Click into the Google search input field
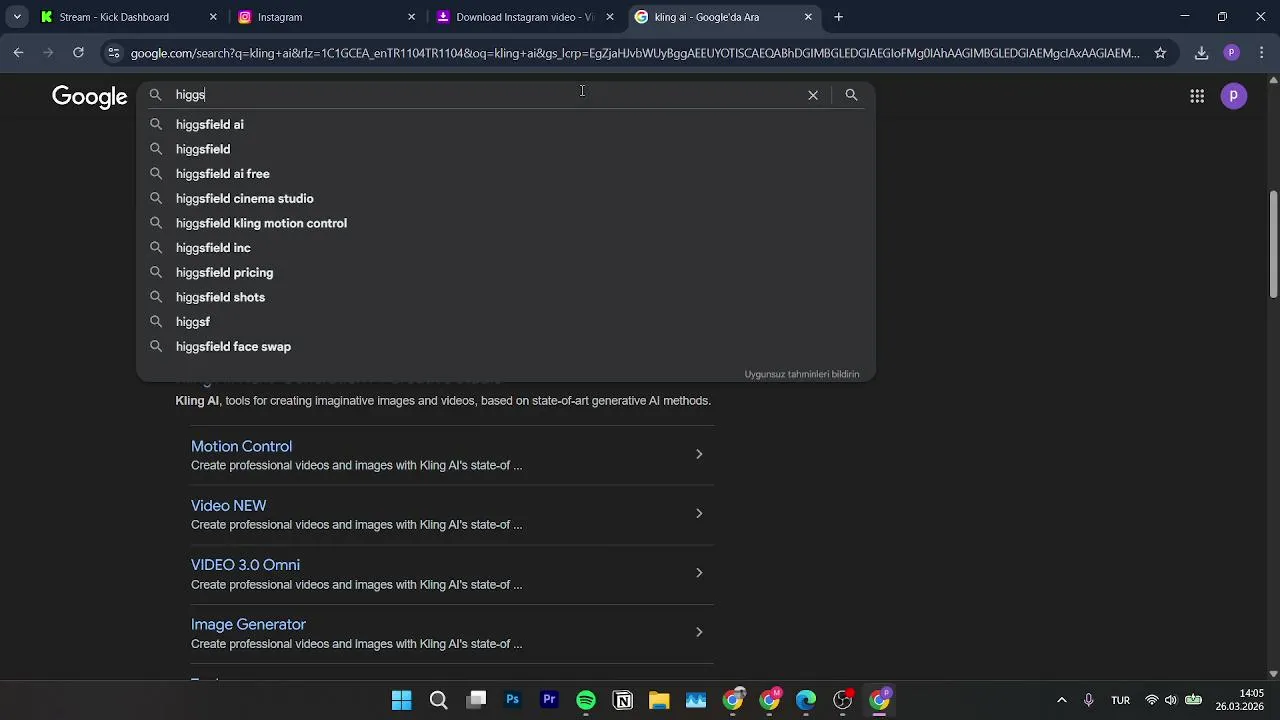 pos(485,95)
